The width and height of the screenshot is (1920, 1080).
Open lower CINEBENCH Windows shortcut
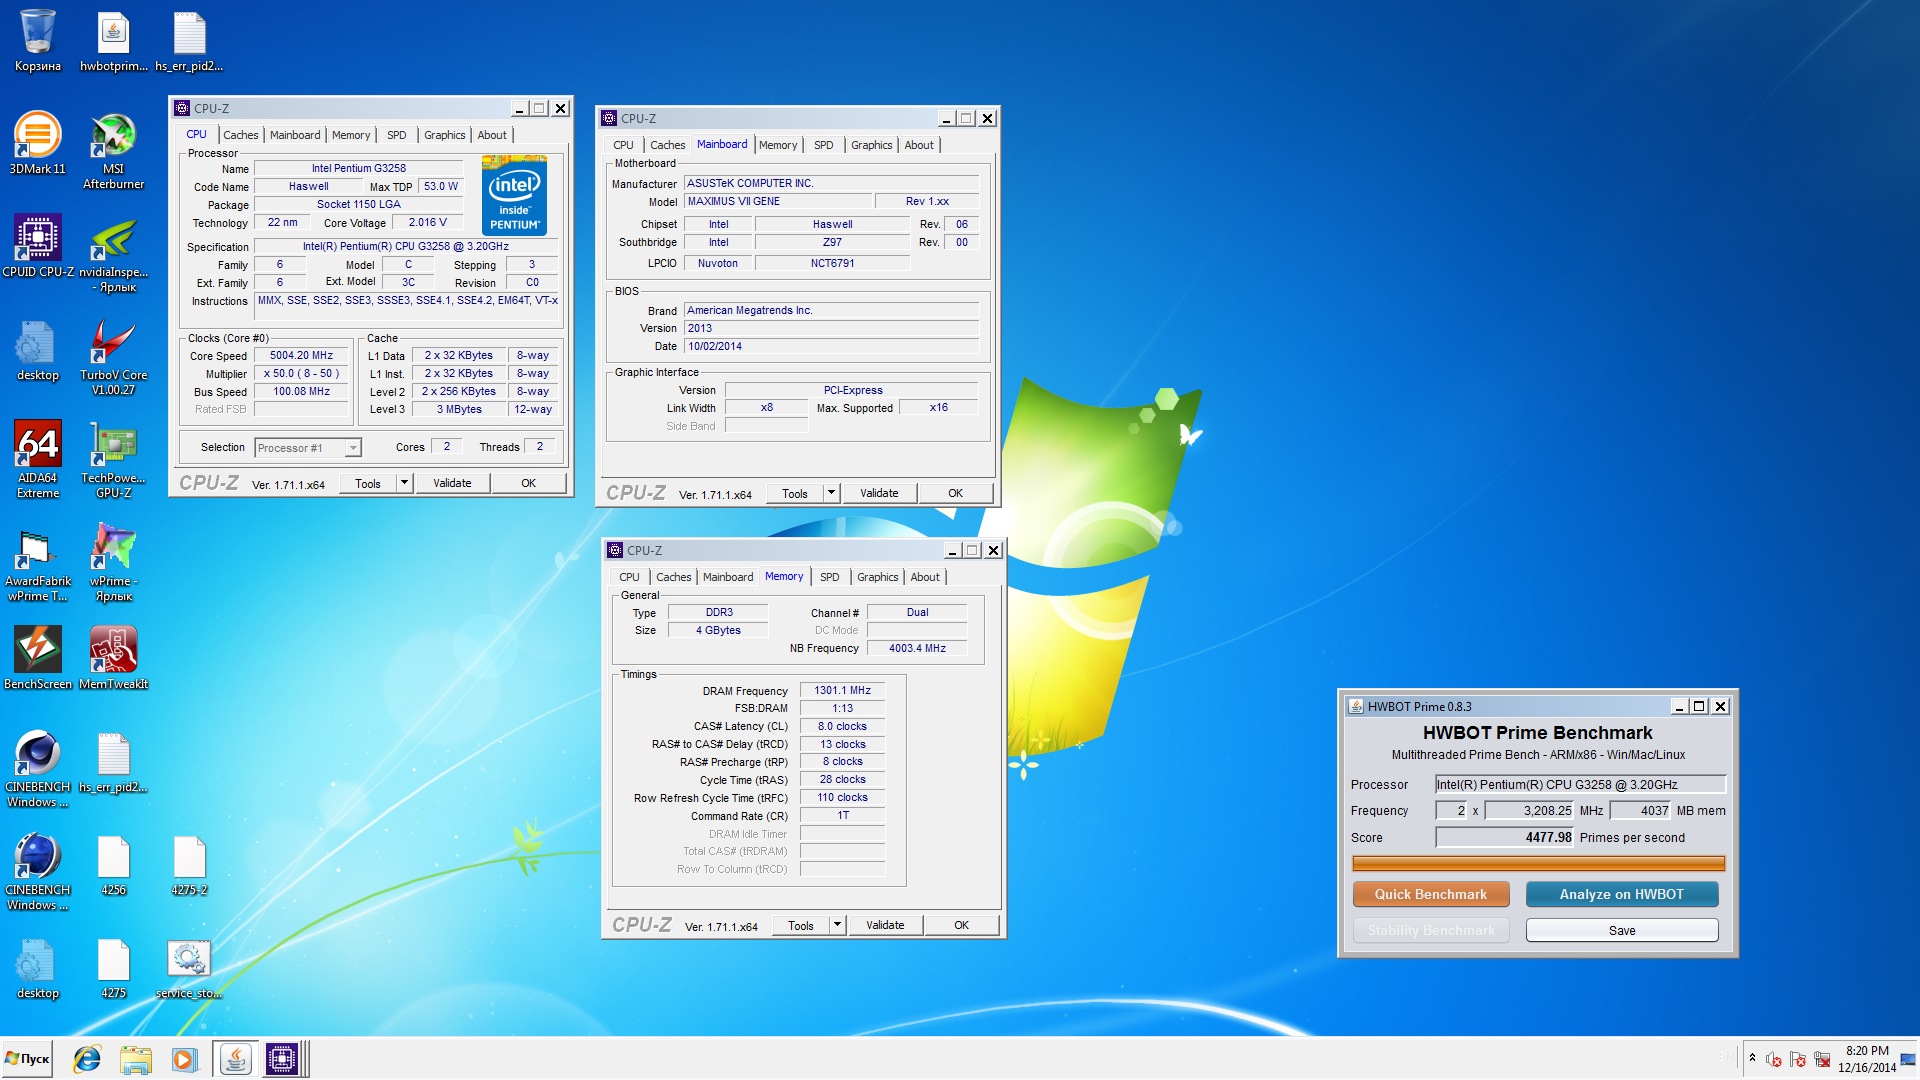click(x=38, y=871)
